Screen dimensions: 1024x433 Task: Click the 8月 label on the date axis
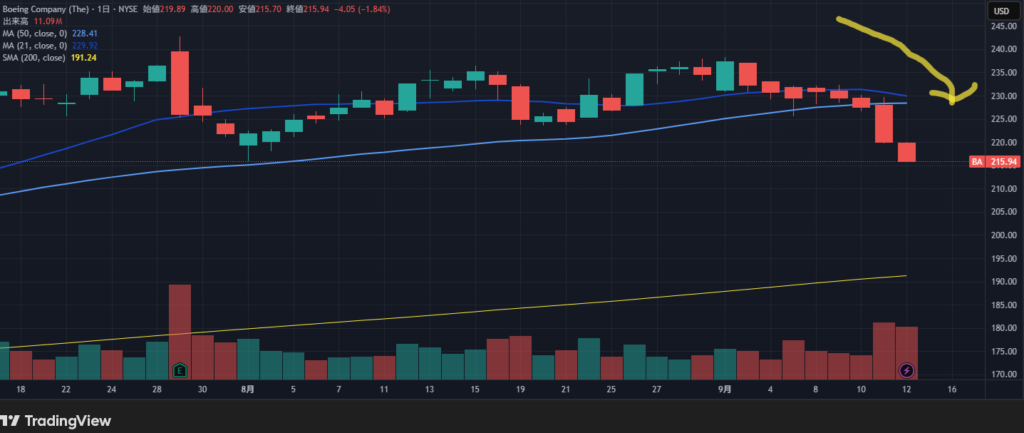point(248,389)
